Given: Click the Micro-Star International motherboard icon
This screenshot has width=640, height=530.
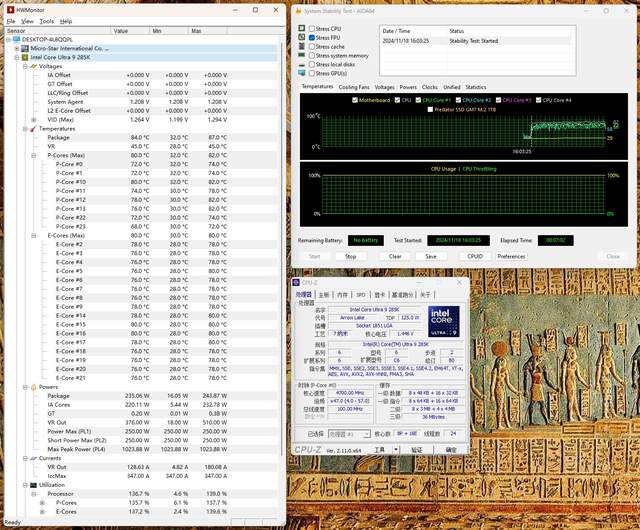Looking at the screenshot, I should click(25, 47).
